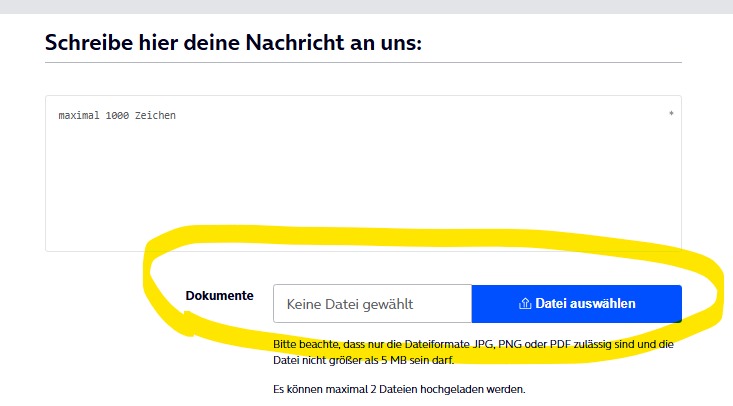Click the required asterisk in message box
733x406 pixels.
tap(671, 113)
